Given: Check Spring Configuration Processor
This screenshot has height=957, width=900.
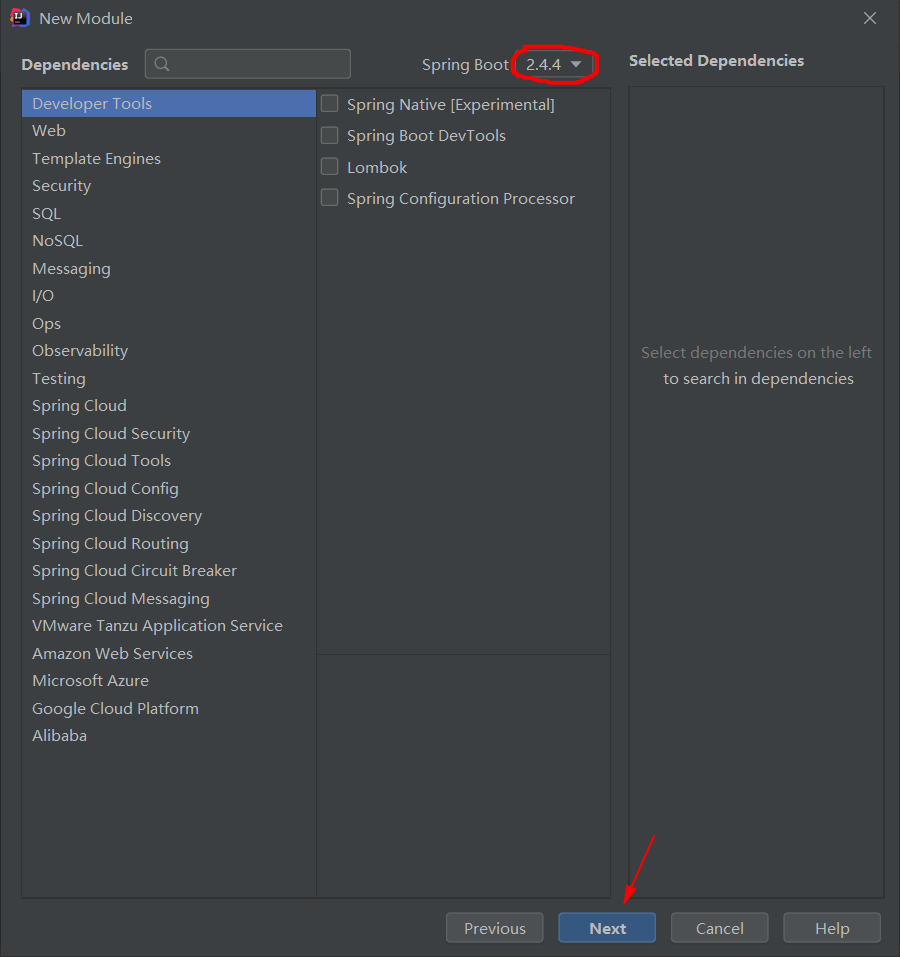Looking at the screenshot, I should (329, 197).
